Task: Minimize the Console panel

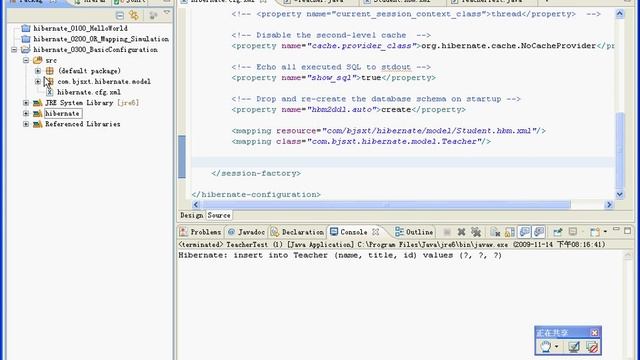Action: click(616, 230)
